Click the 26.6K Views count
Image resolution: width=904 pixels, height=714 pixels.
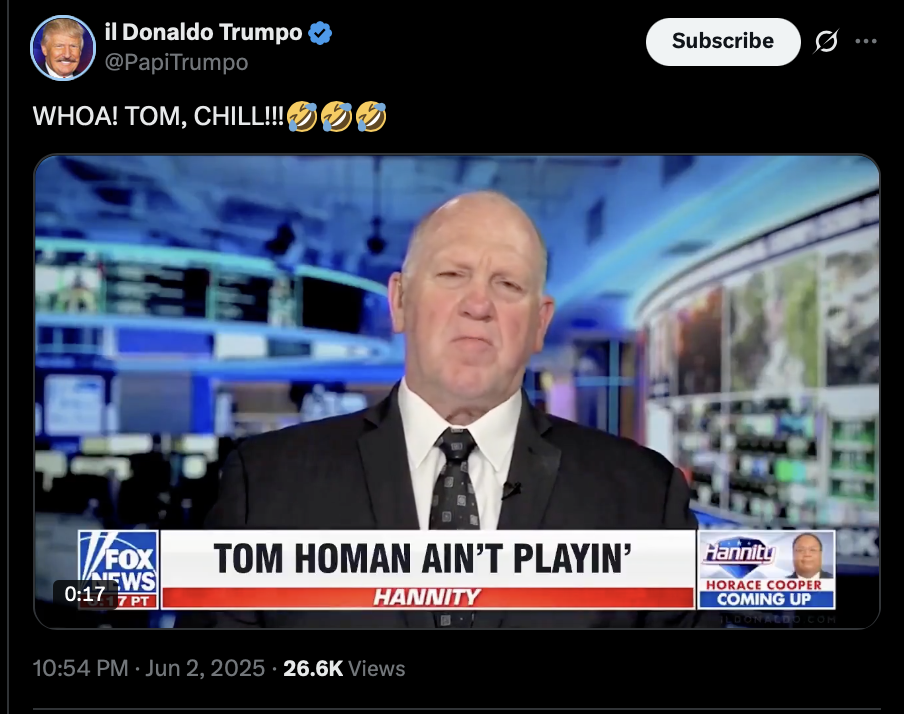coord(344,668)
